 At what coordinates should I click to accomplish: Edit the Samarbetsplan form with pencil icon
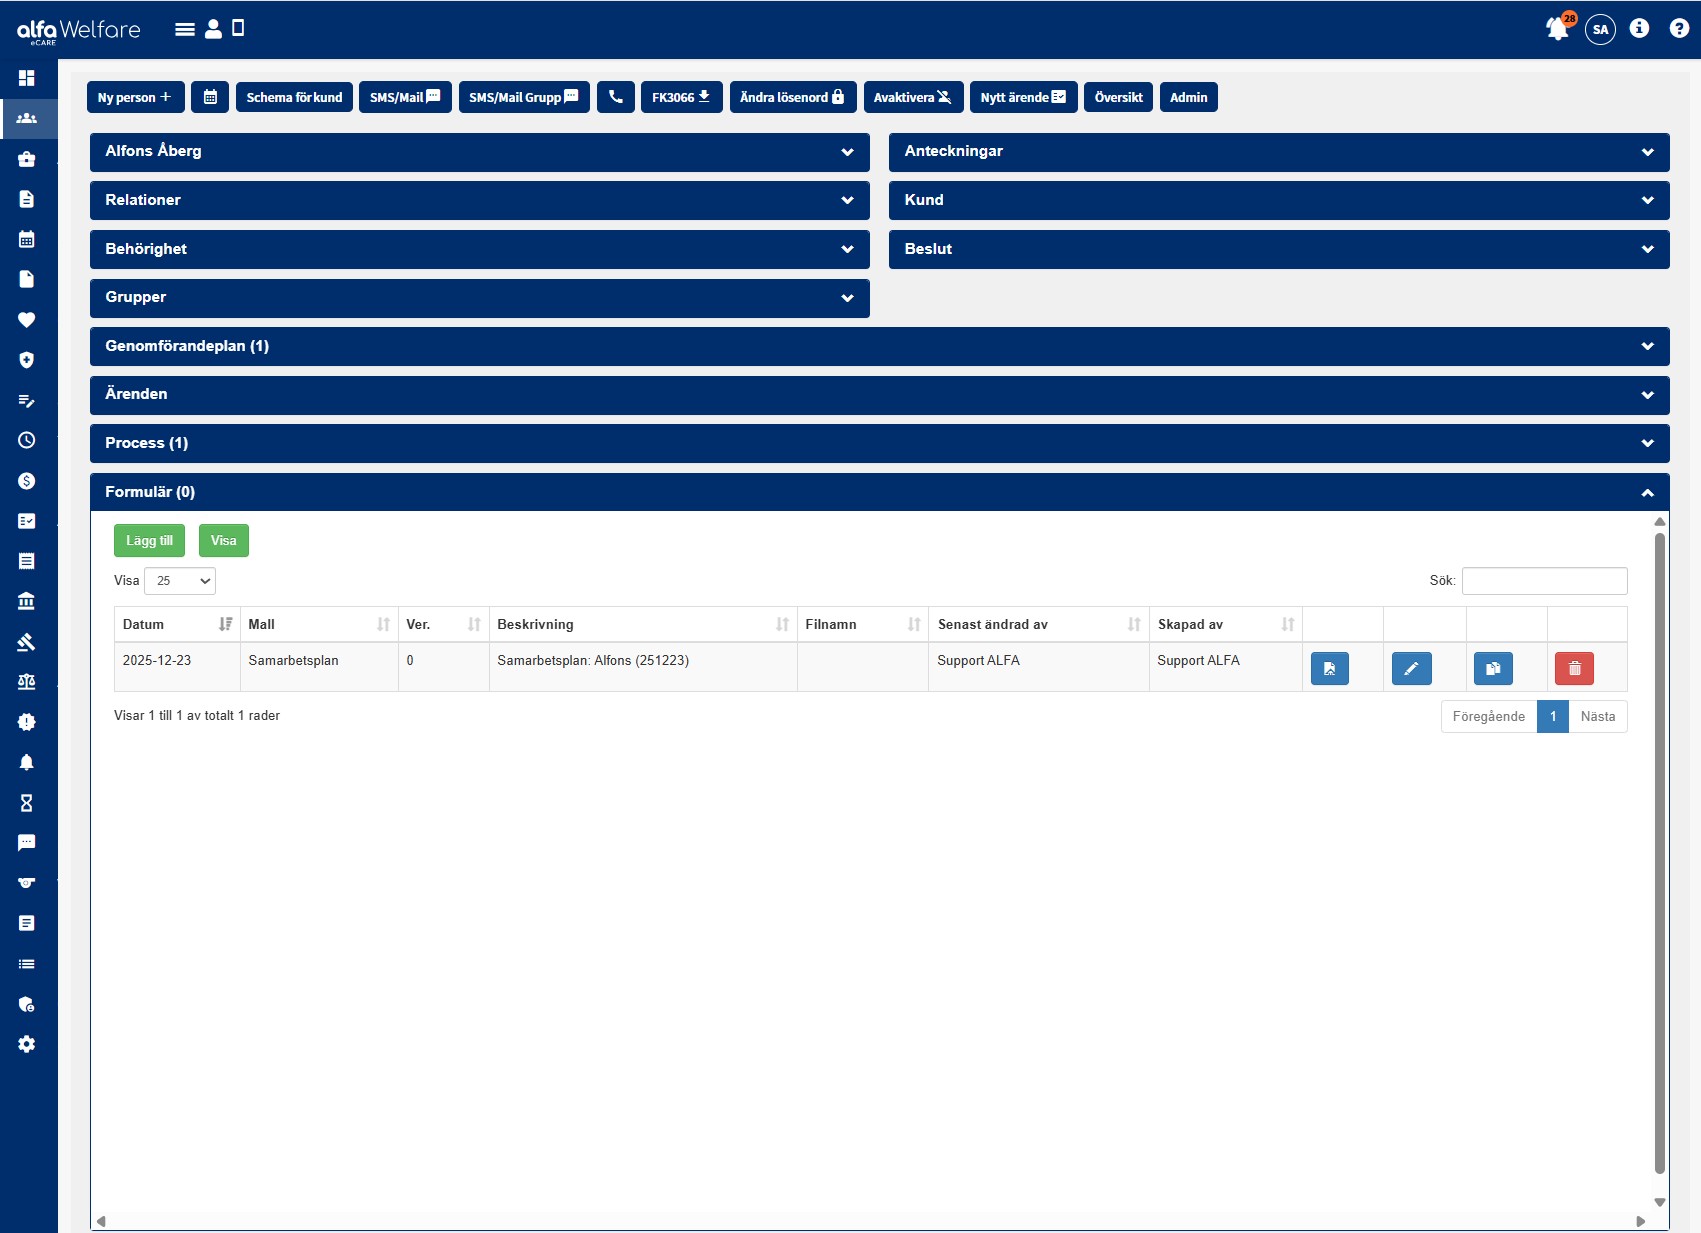[1411, 668]
